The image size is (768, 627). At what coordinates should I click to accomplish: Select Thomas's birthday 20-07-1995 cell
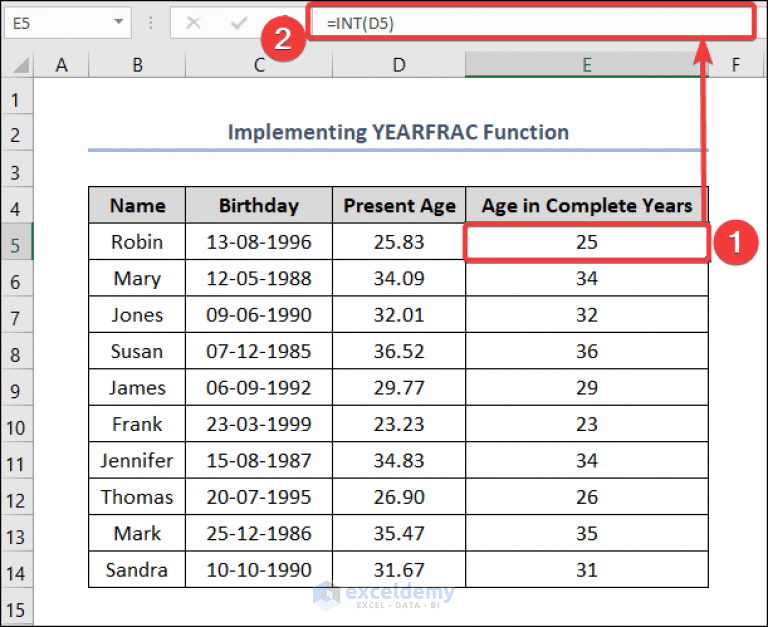point(259,497)
